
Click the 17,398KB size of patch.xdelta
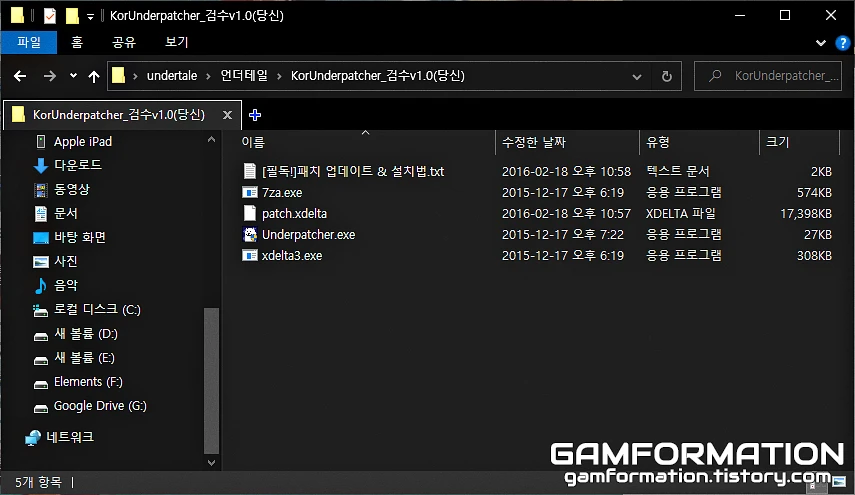click(x=806, y=214)
